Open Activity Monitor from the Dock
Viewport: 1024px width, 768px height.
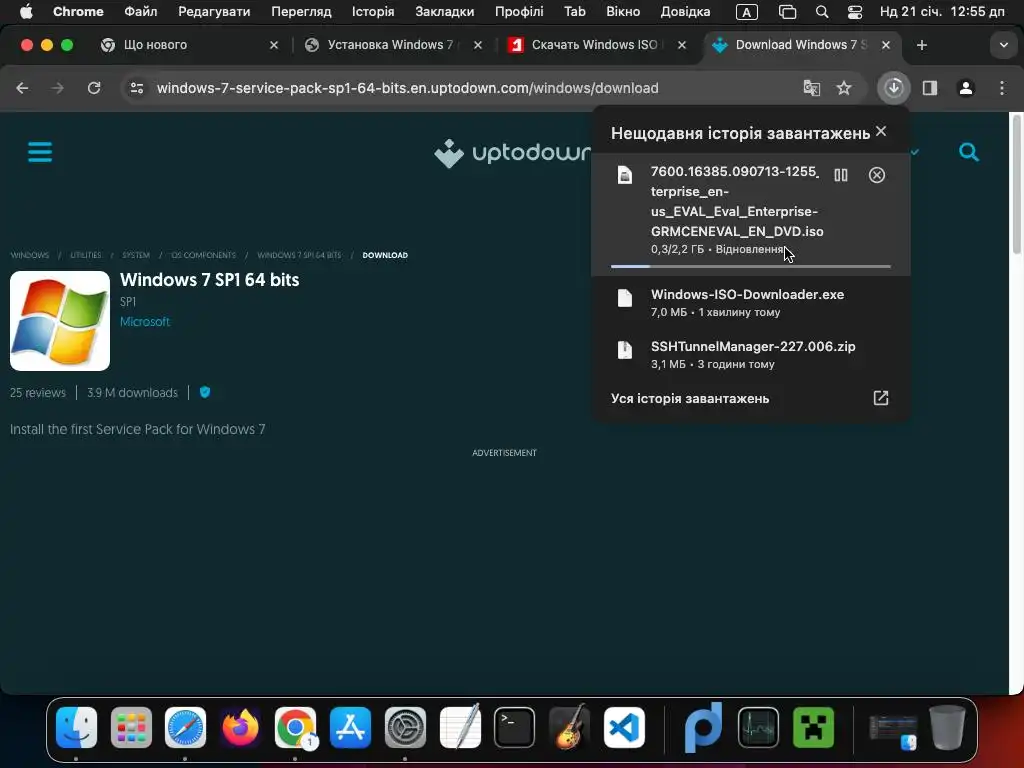pos(758,727)
